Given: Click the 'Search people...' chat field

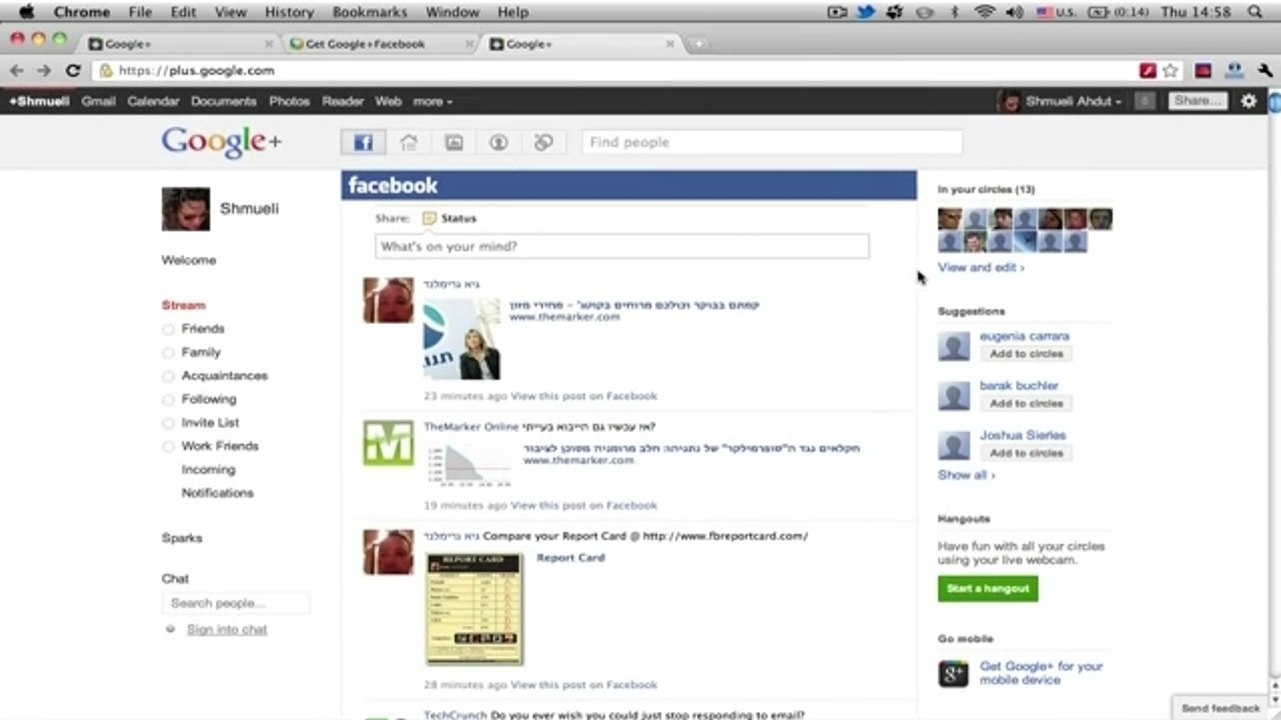Looking at the screenshot, I should 236,603.
